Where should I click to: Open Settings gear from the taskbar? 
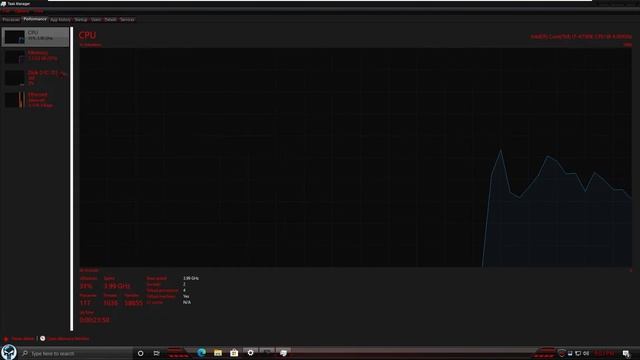coord(250,353)
